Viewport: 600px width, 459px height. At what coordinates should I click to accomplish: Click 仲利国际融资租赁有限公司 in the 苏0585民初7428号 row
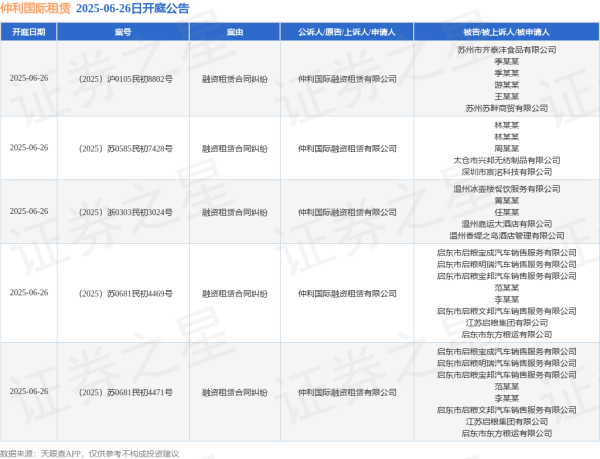(347, 148)
